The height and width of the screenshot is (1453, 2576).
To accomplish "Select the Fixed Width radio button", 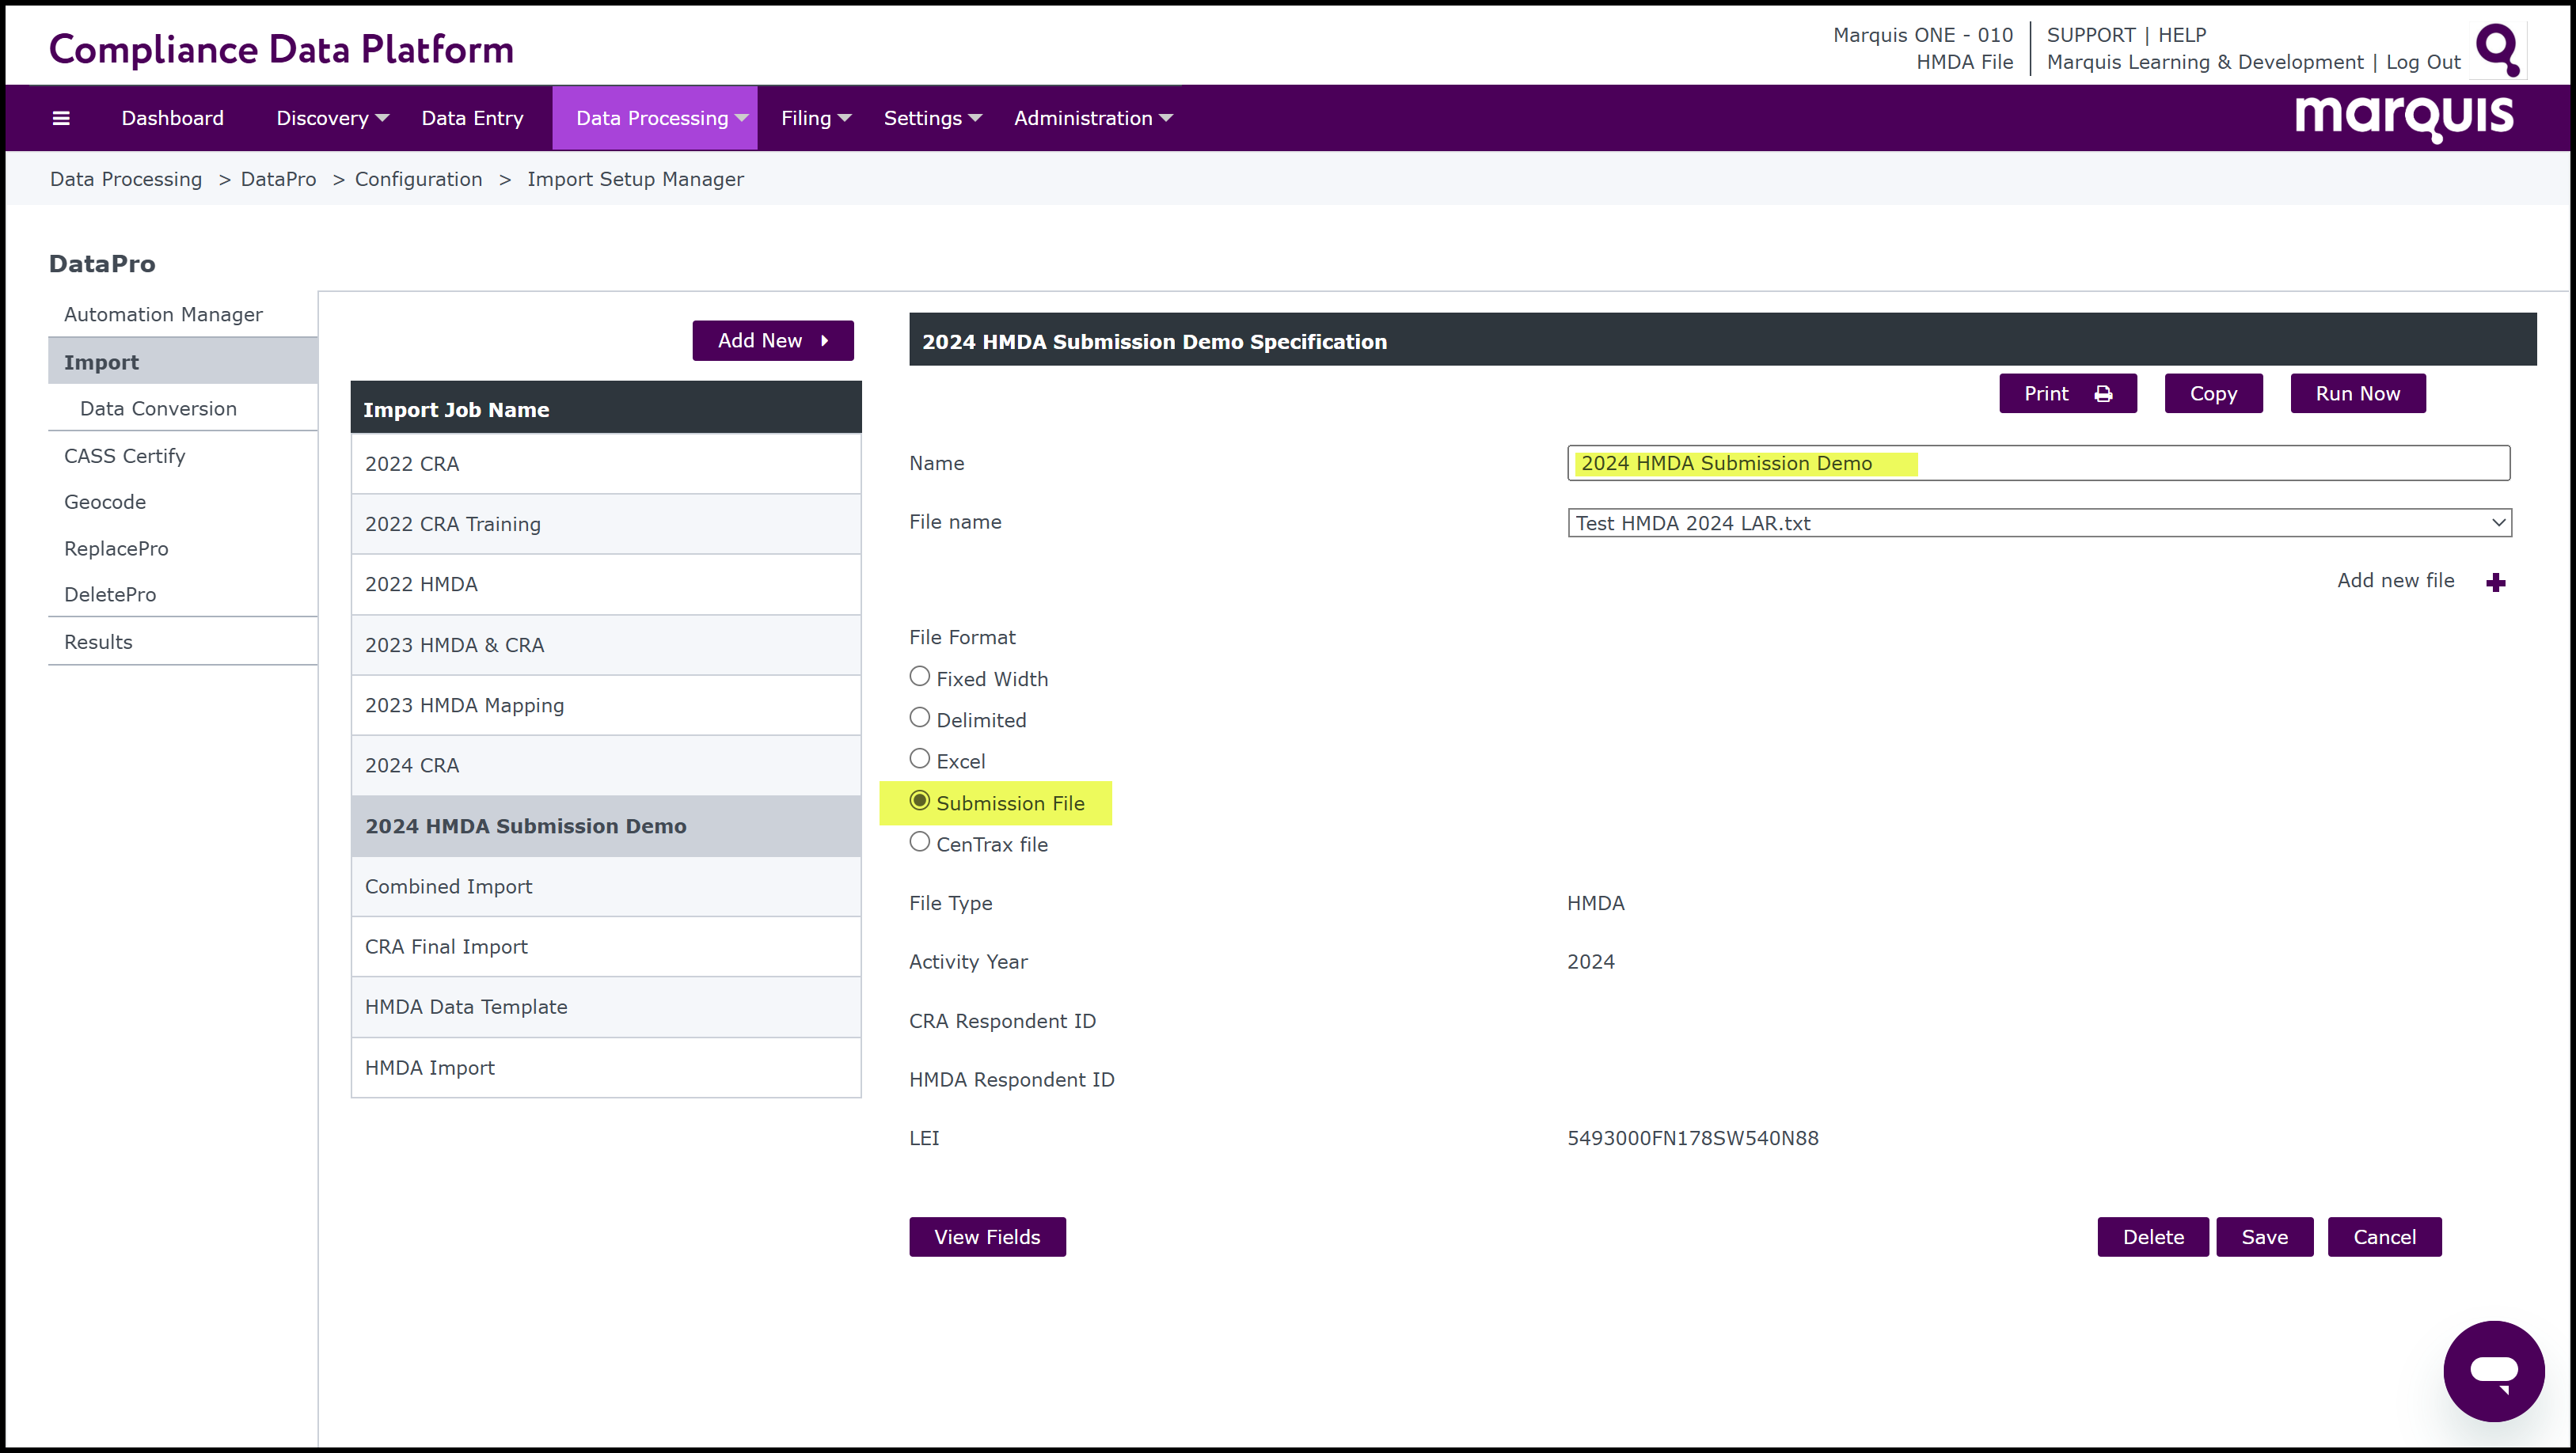I will 919,677.
